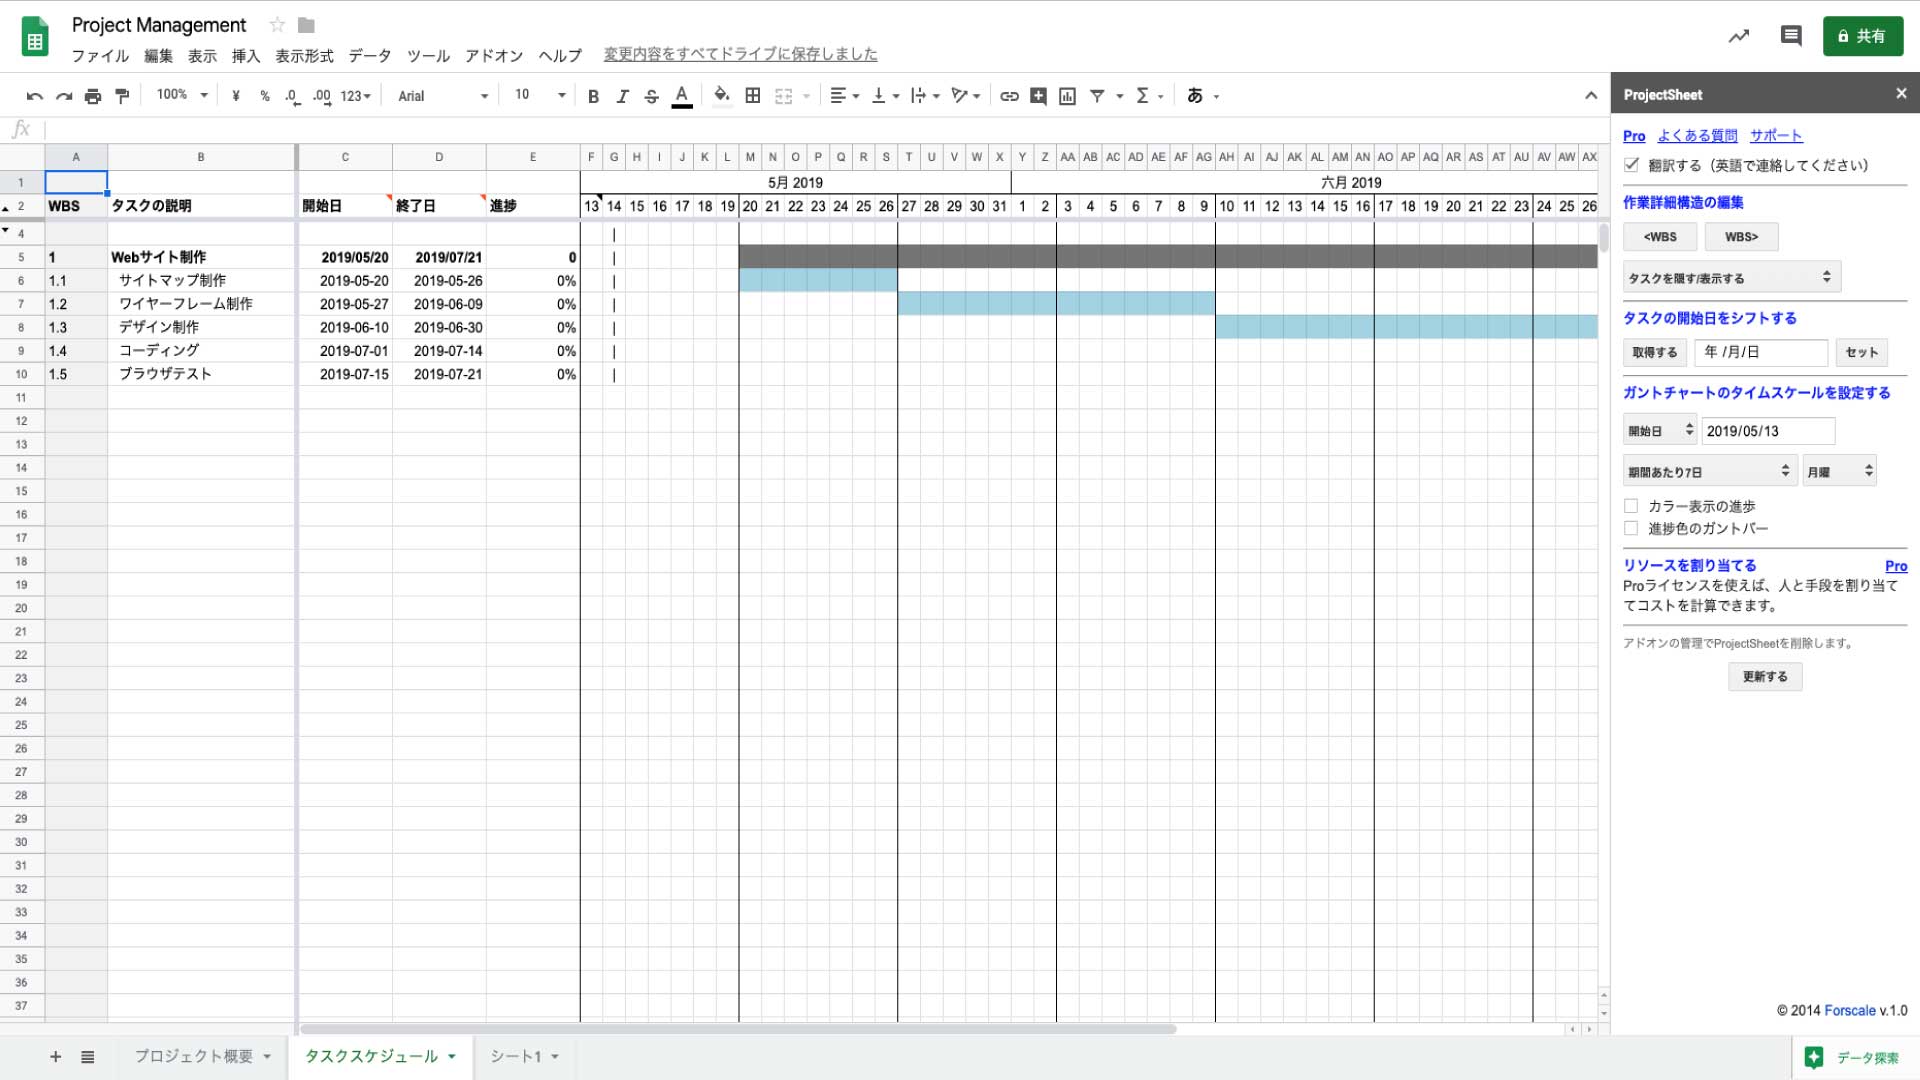Screen dimensions: 1920x1080
Task: Click the borders icon in toolbar
Action: point(752,95)
